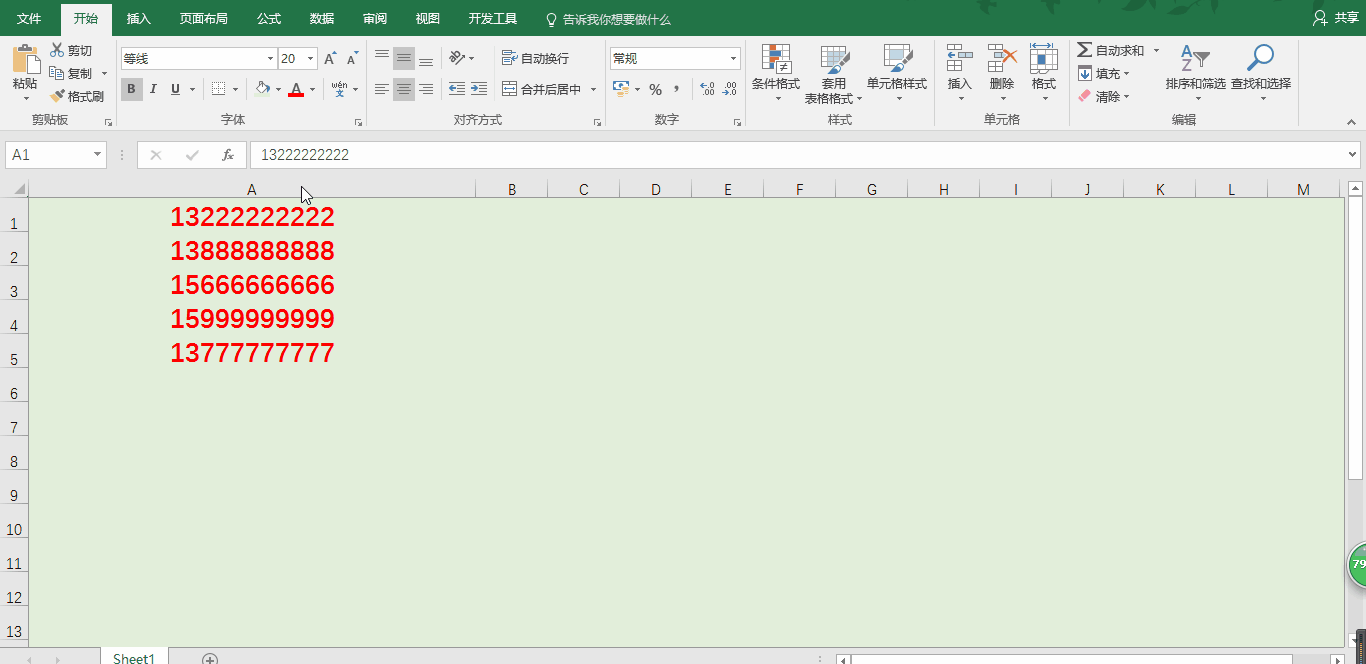Click the AutoSum icon
Screen dimensions: 1366x664
point(1087,48)
